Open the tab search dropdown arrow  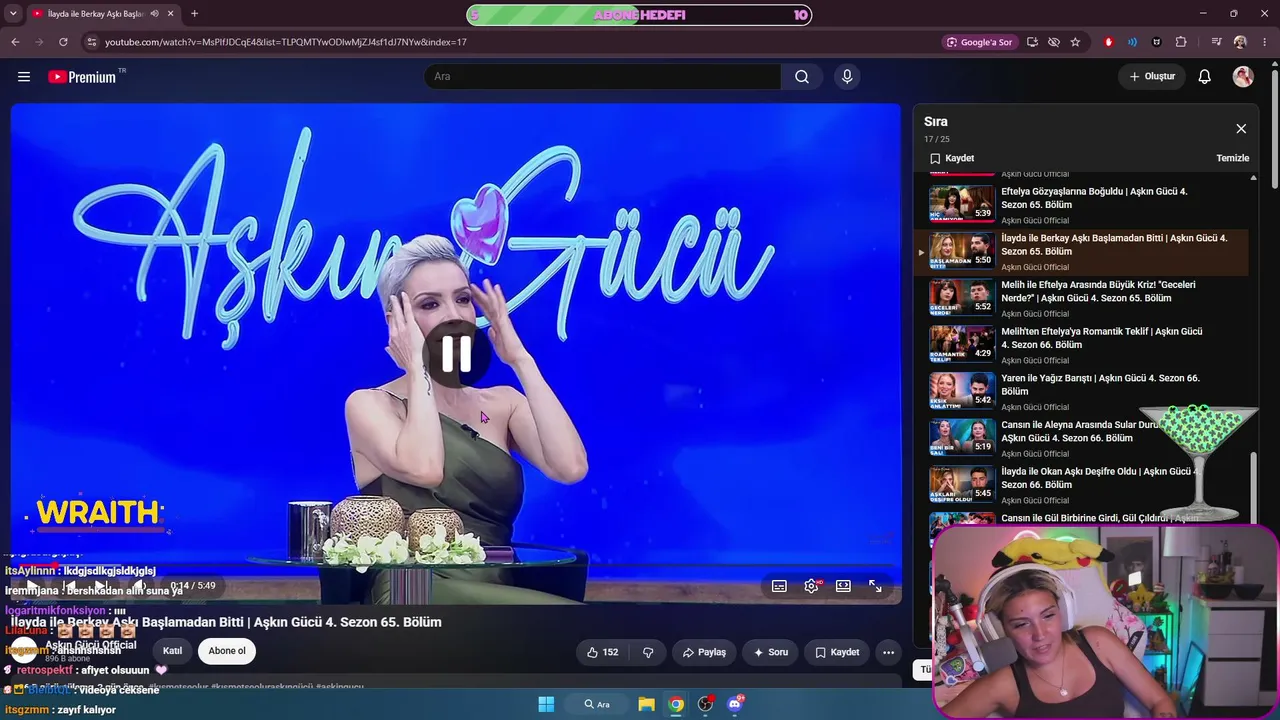[x=13, y=14]
